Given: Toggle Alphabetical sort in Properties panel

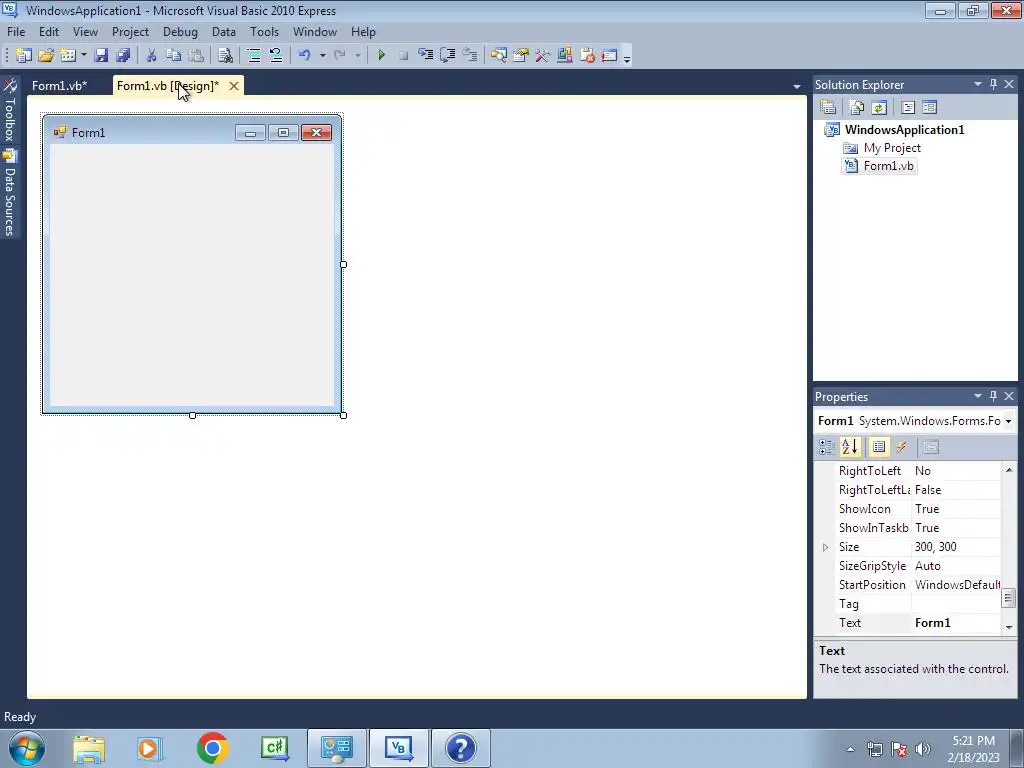Looking at the screenshot, I should pyautogui.click(x=850, y=447).
